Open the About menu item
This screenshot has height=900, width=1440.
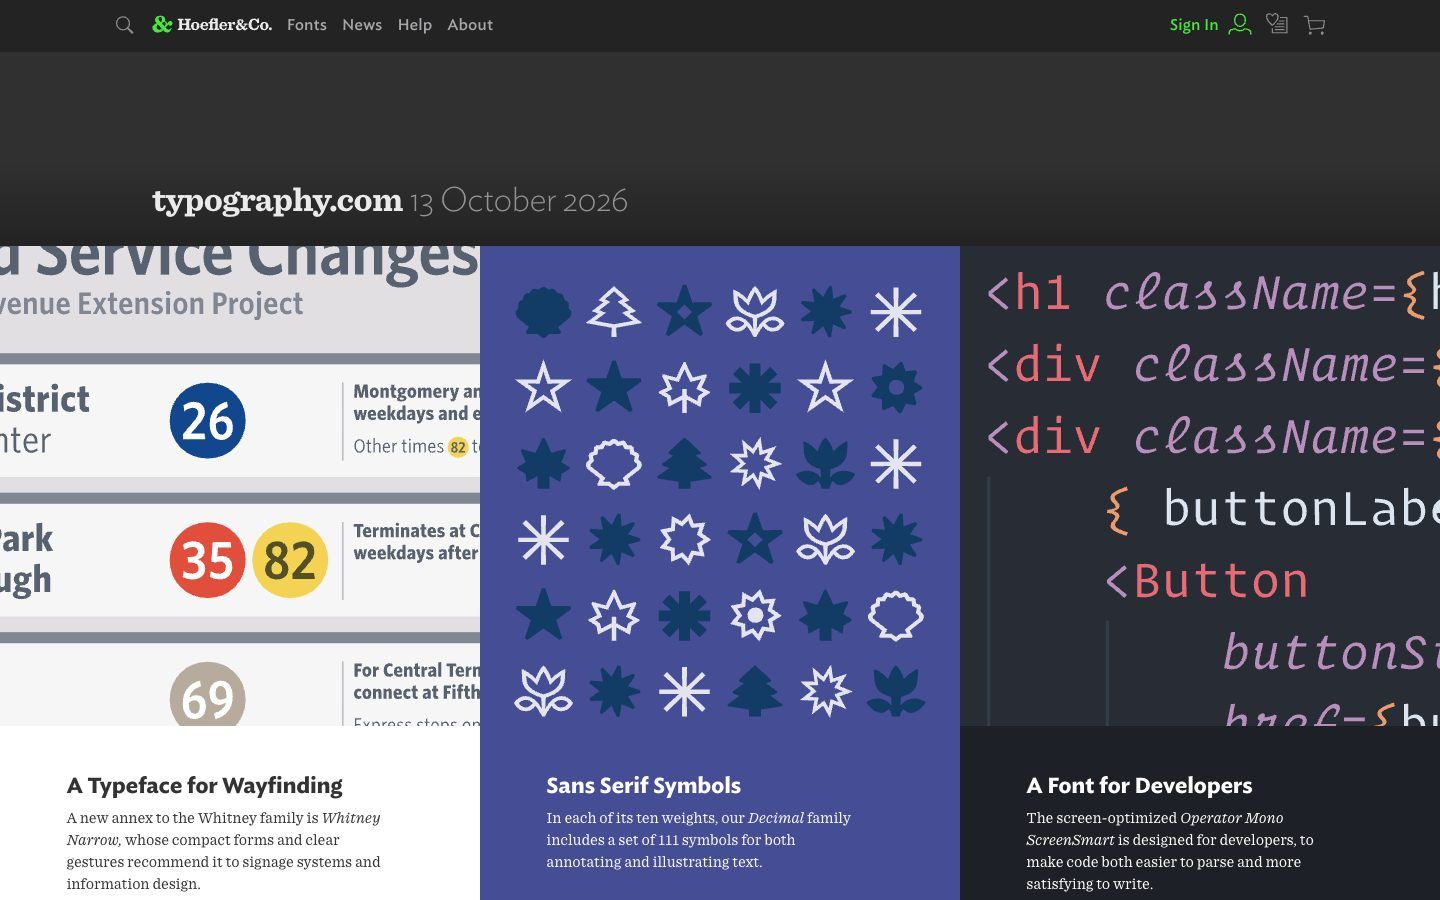[470, 25]
